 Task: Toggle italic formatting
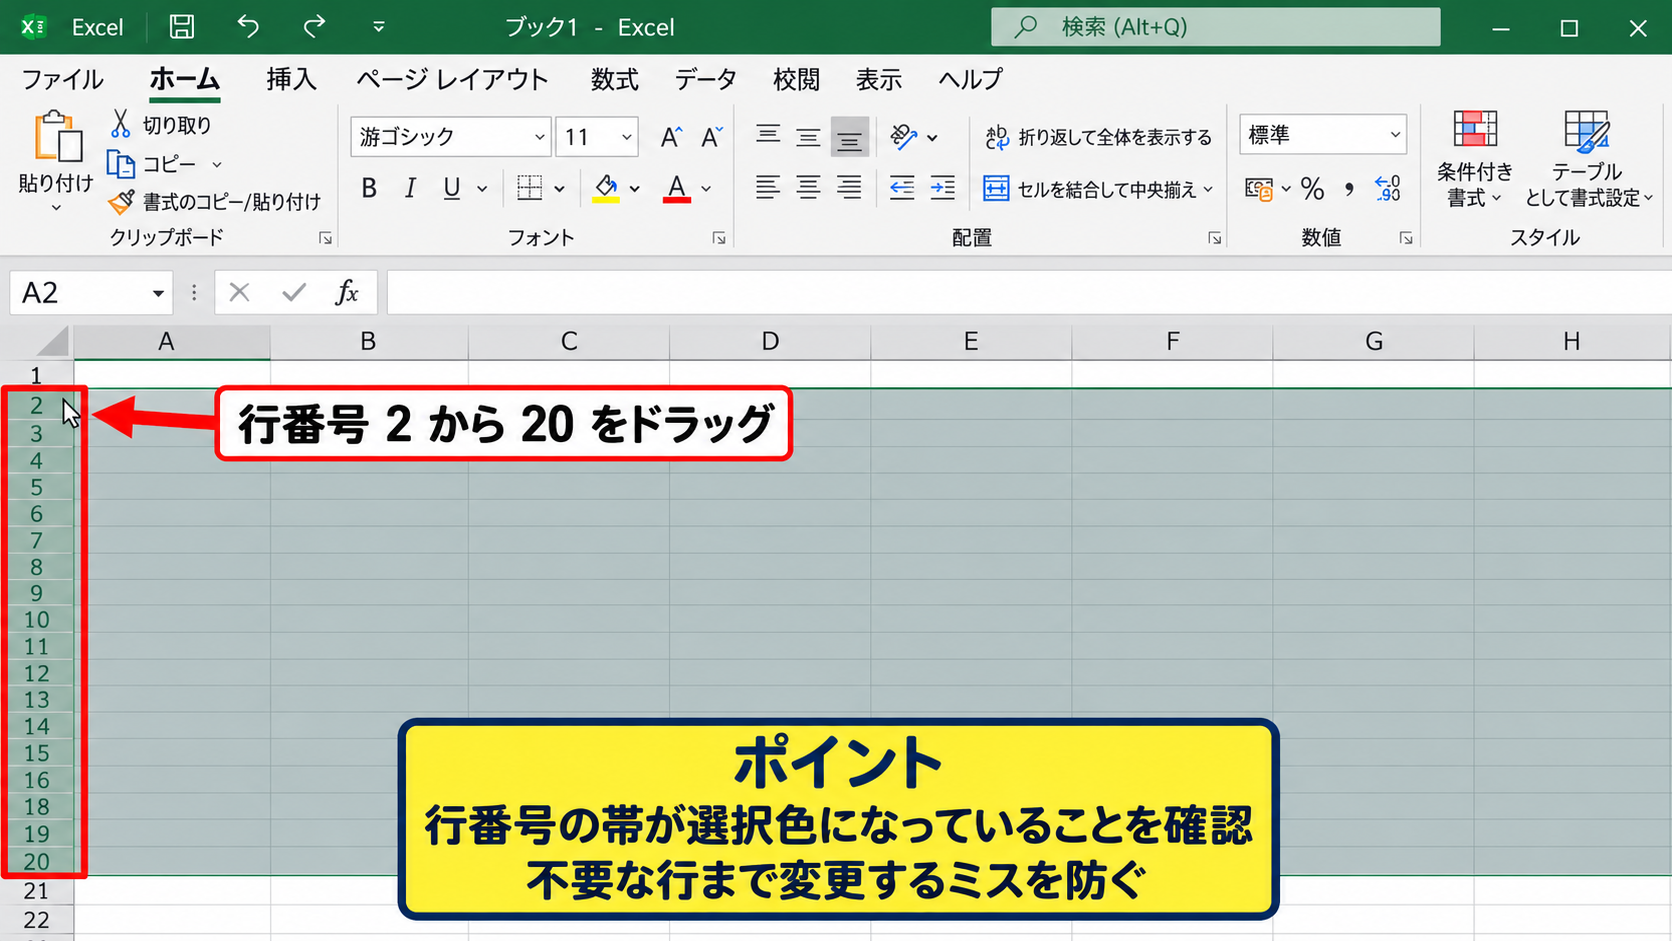click(410, 188)
